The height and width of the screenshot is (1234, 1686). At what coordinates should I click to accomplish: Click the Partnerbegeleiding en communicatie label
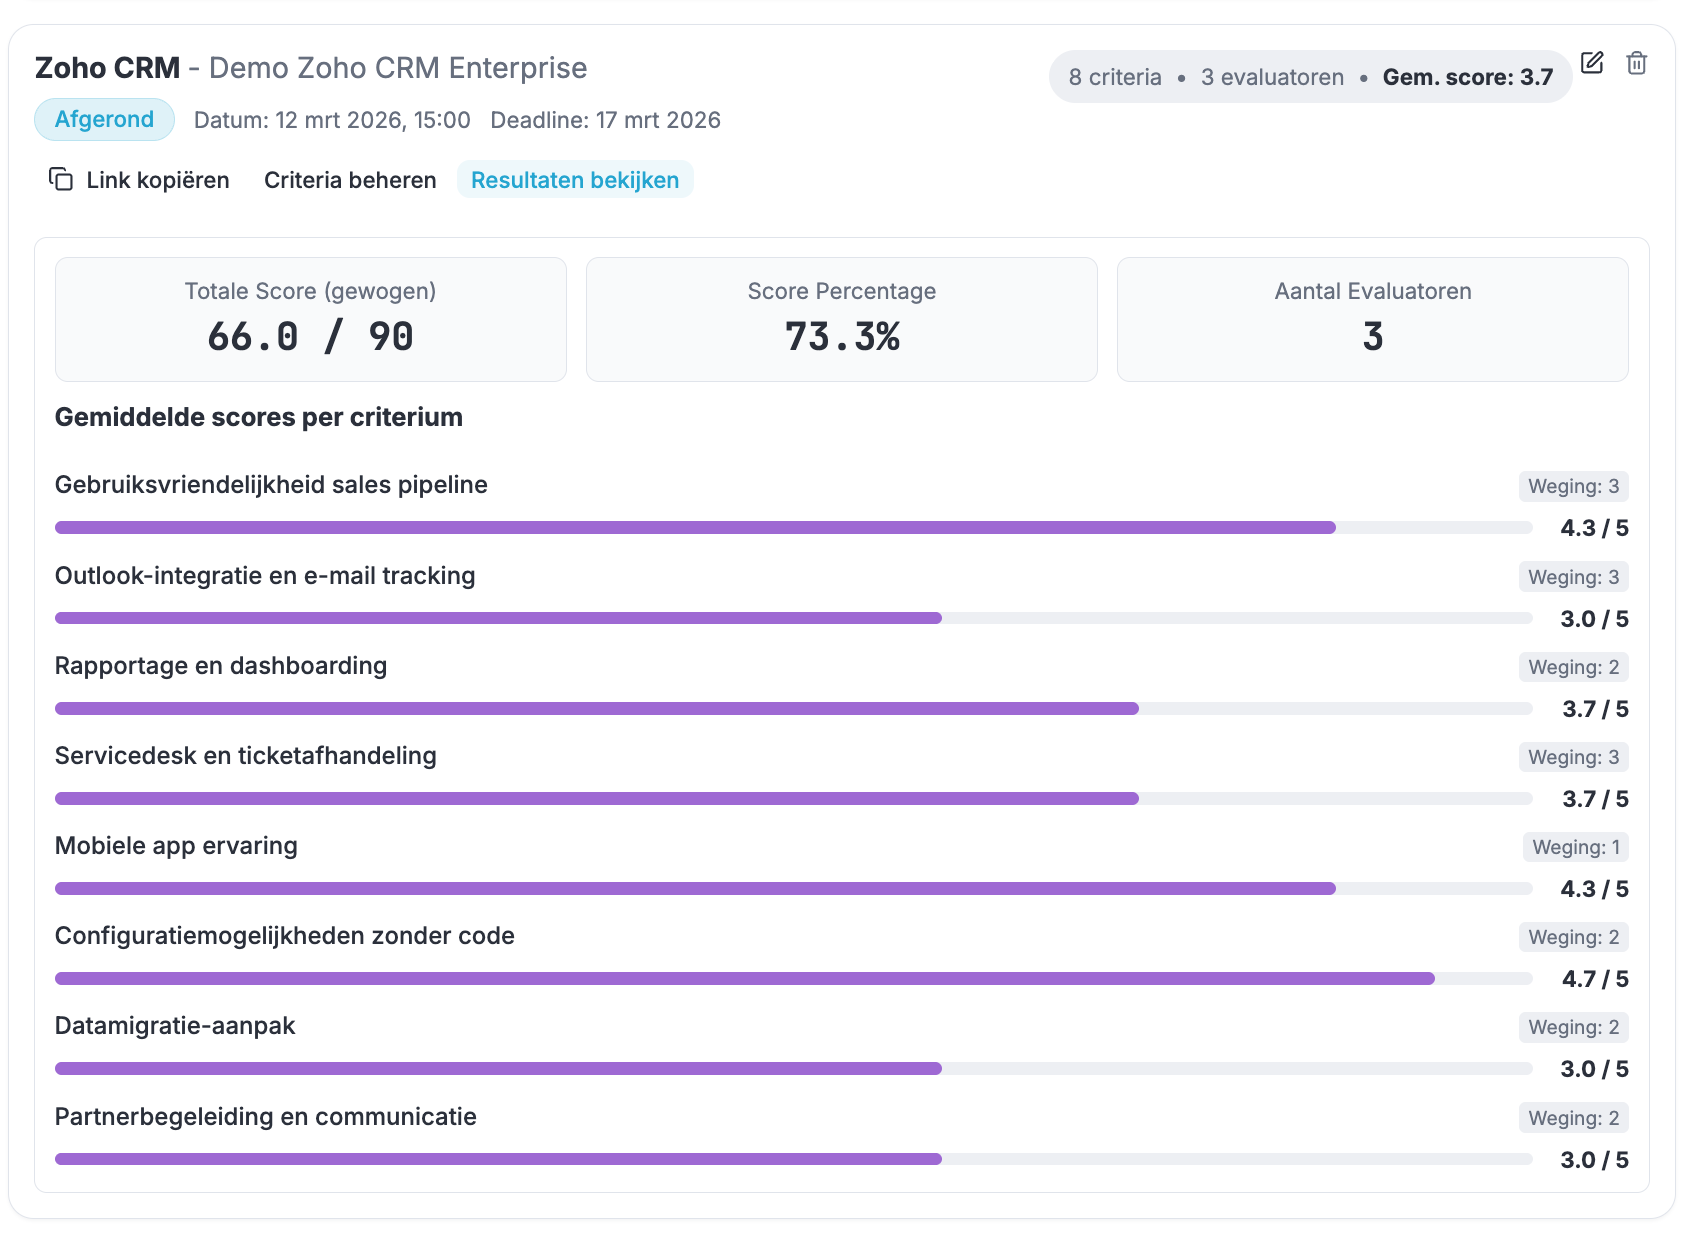pos(266,1117)
